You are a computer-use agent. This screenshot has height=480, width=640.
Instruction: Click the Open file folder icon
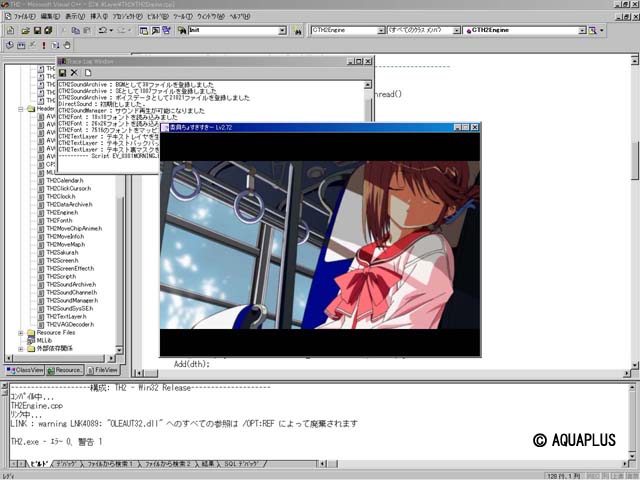(26, 31)
